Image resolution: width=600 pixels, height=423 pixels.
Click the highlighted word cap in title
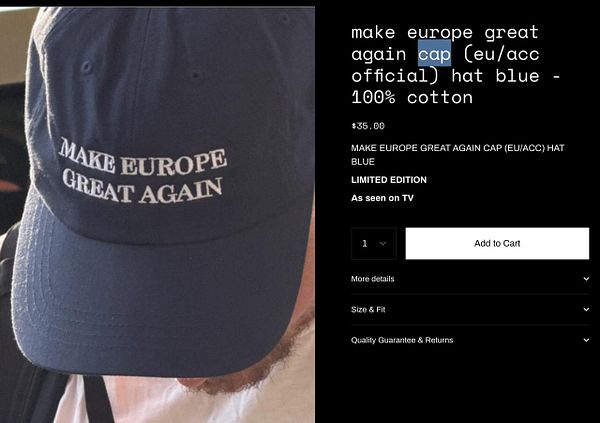[434, 53]
